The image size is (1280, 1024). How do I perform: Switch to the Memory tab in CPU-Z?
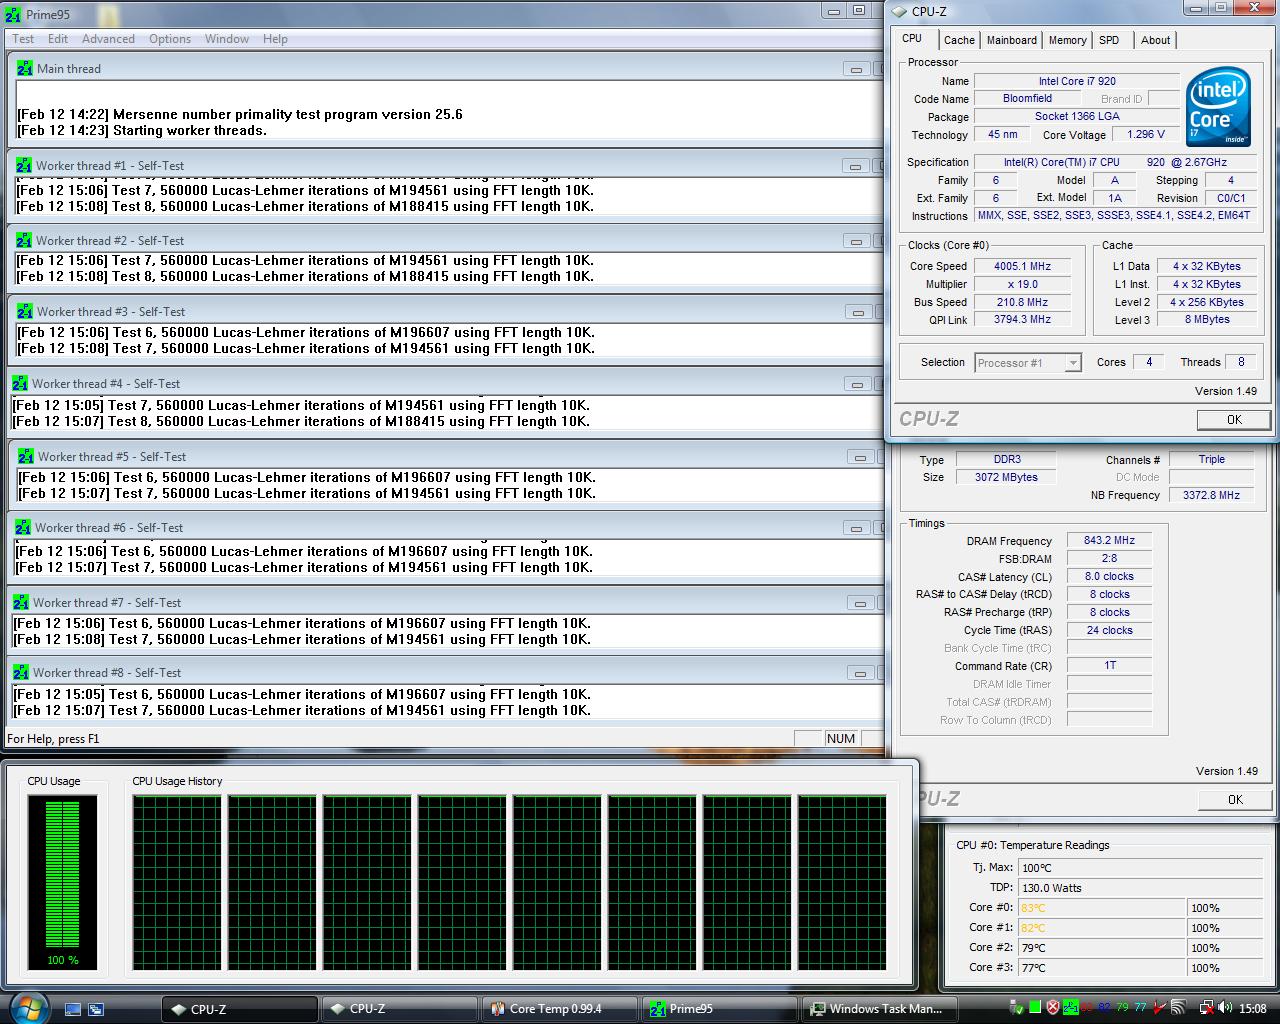1068,40
